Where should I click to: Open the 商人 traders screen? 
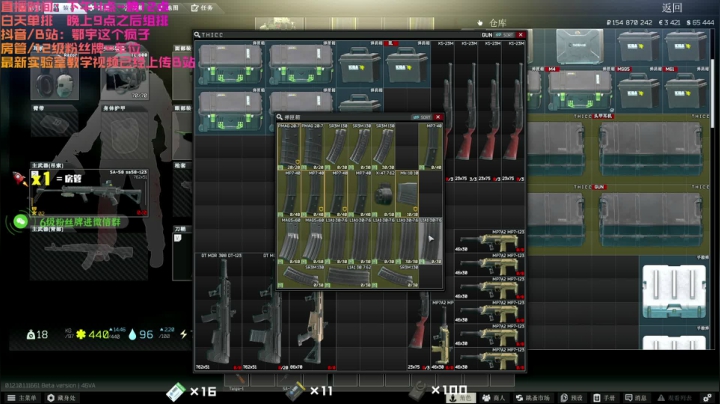coord(494,398)
